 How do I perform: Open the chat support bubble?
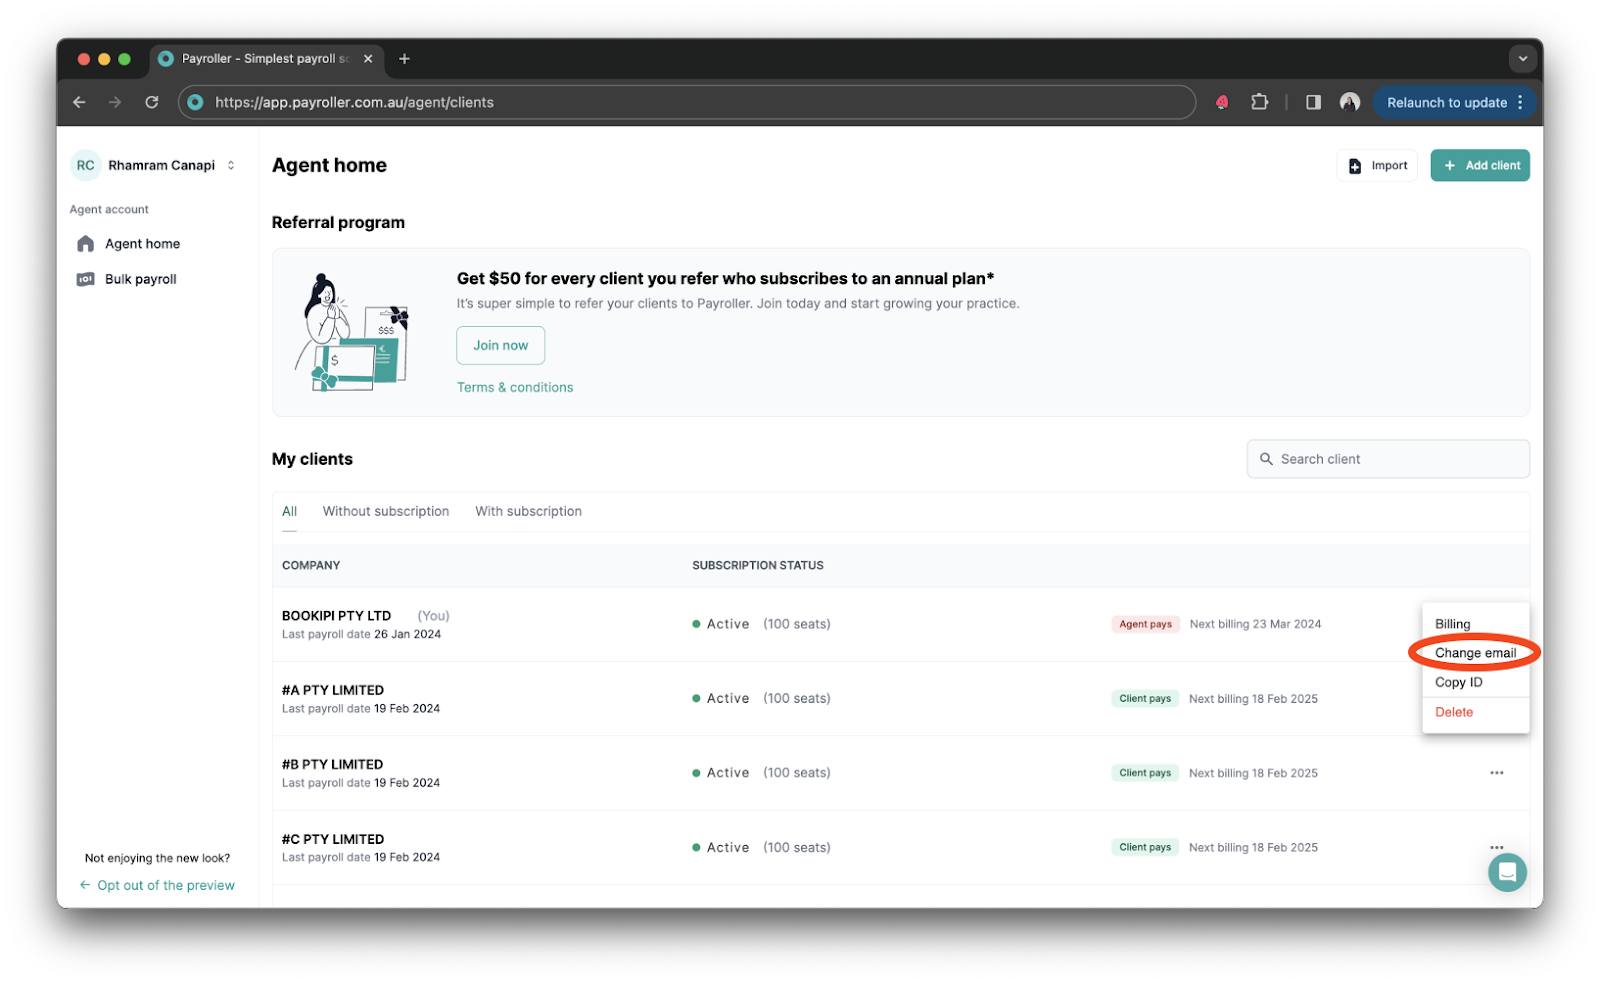pyautogui.click(x=1507, y=872)
